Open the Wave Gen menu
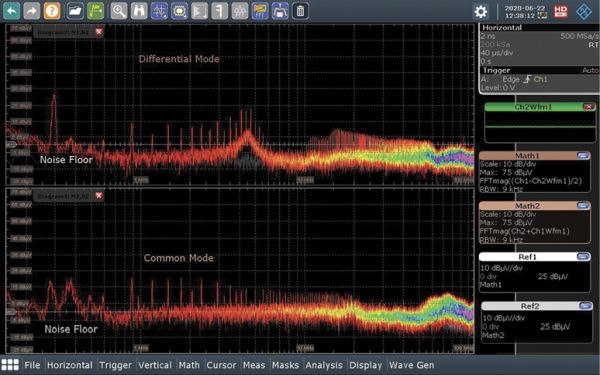Image resolution: width=600 pixels, height=375 pixels. [411, 365]
